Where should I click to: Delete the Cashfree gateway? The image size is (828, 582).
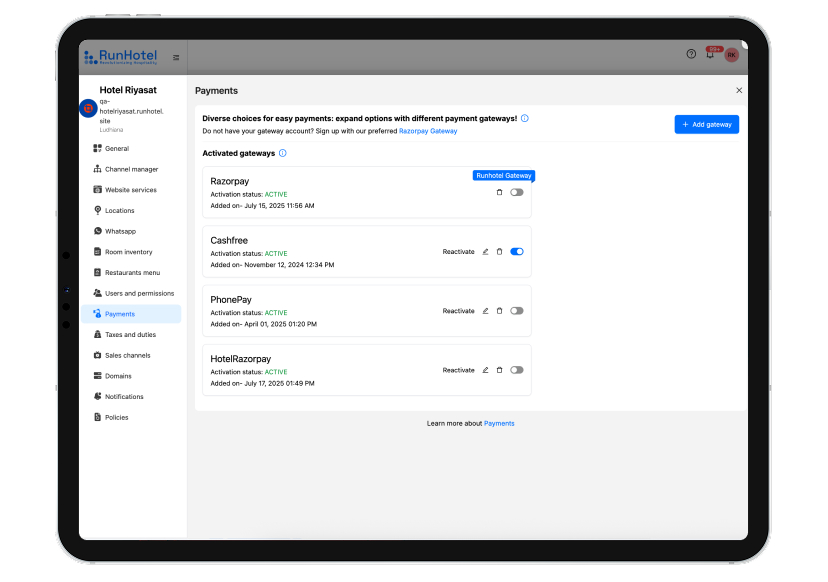click(500, 252)
